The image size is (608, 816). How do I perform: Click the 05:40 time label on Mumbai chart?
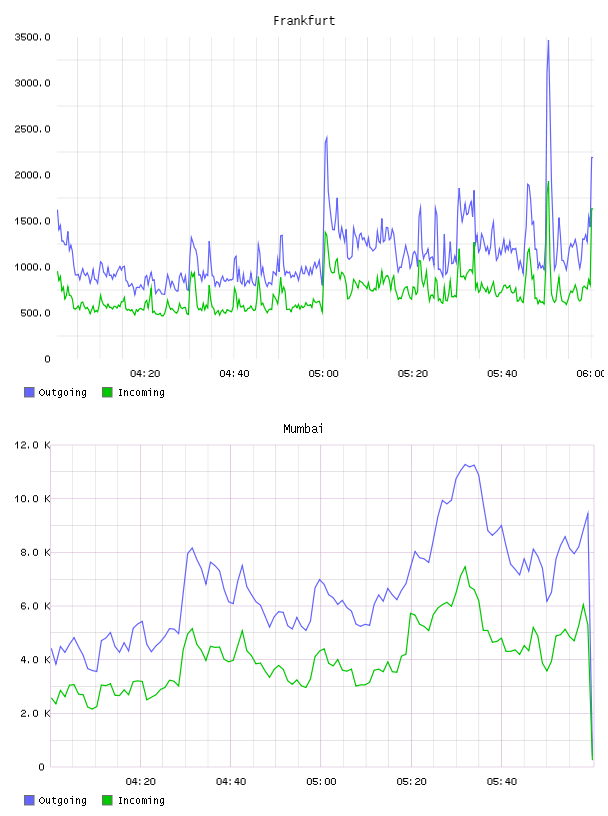click(502, 781)
